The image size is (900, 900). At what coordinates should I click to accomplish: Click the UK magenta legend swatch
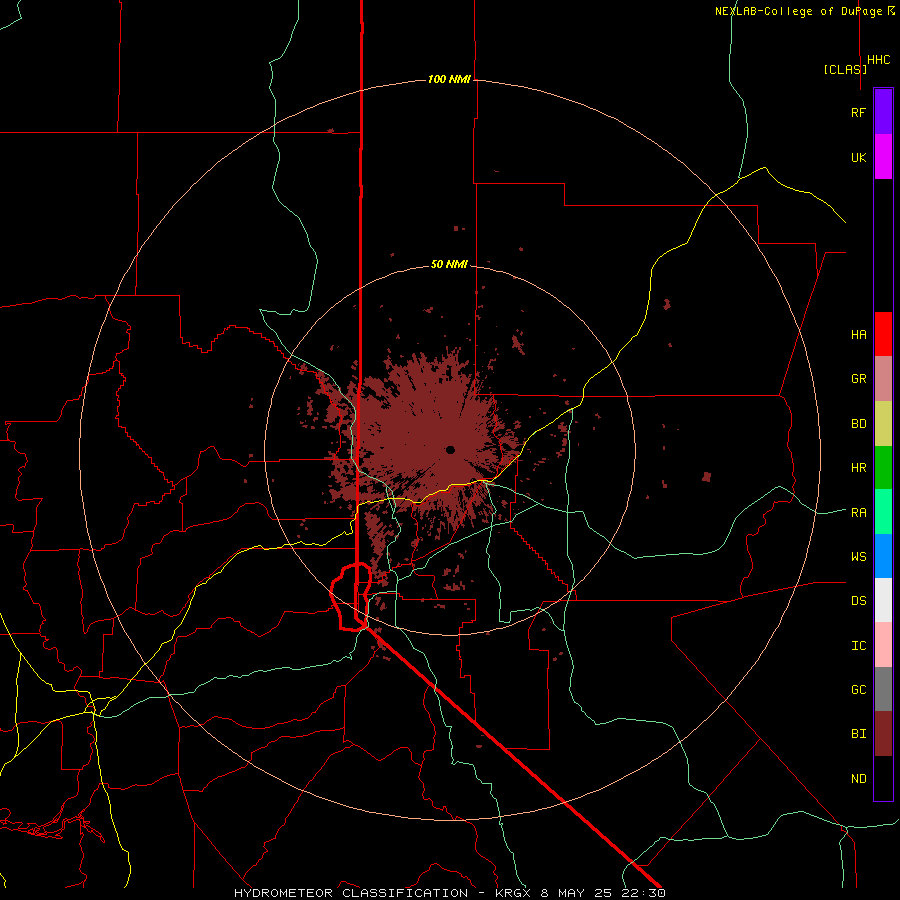coord(883,157)
